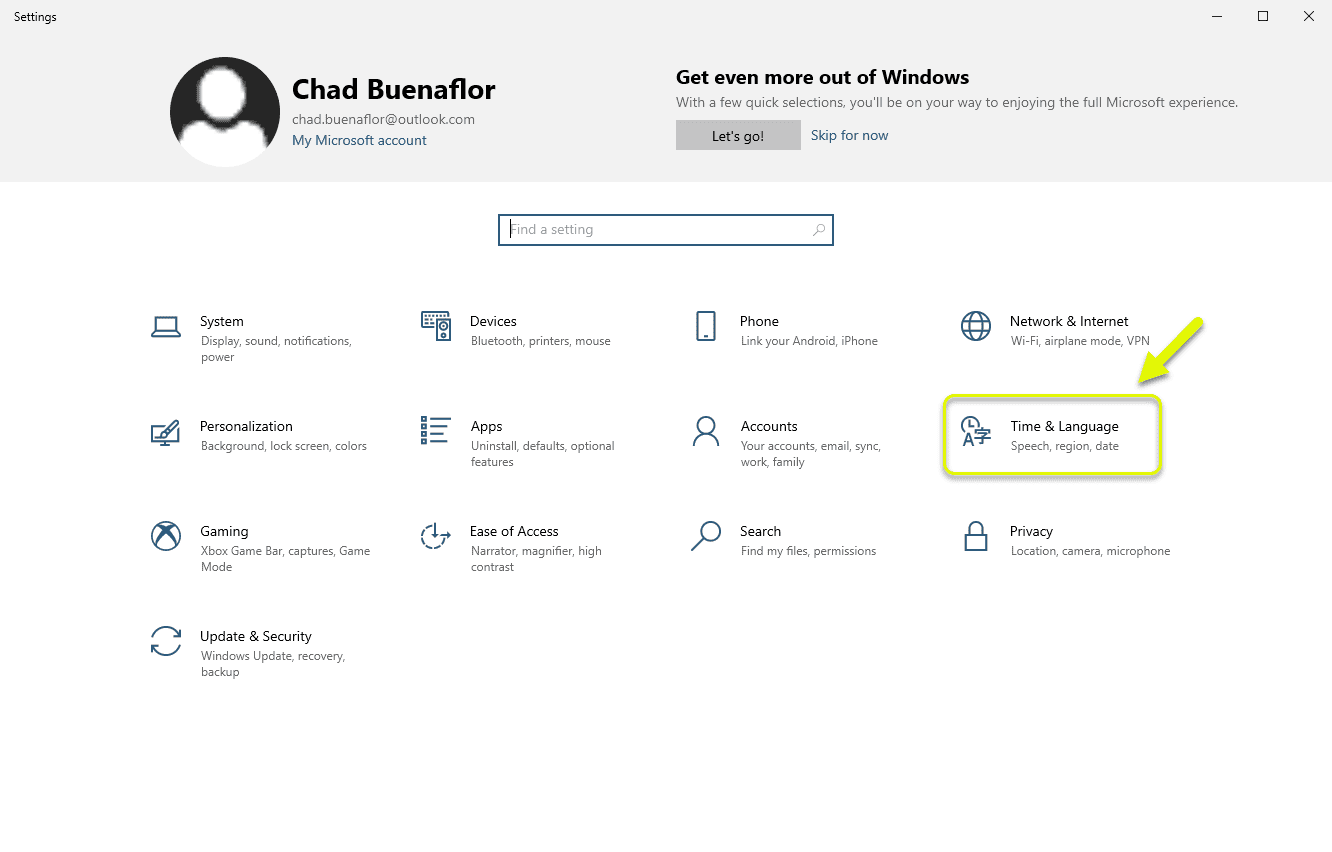Click the Ease of Access icon
Screen dimensions: 1332x852
point(436,536)
